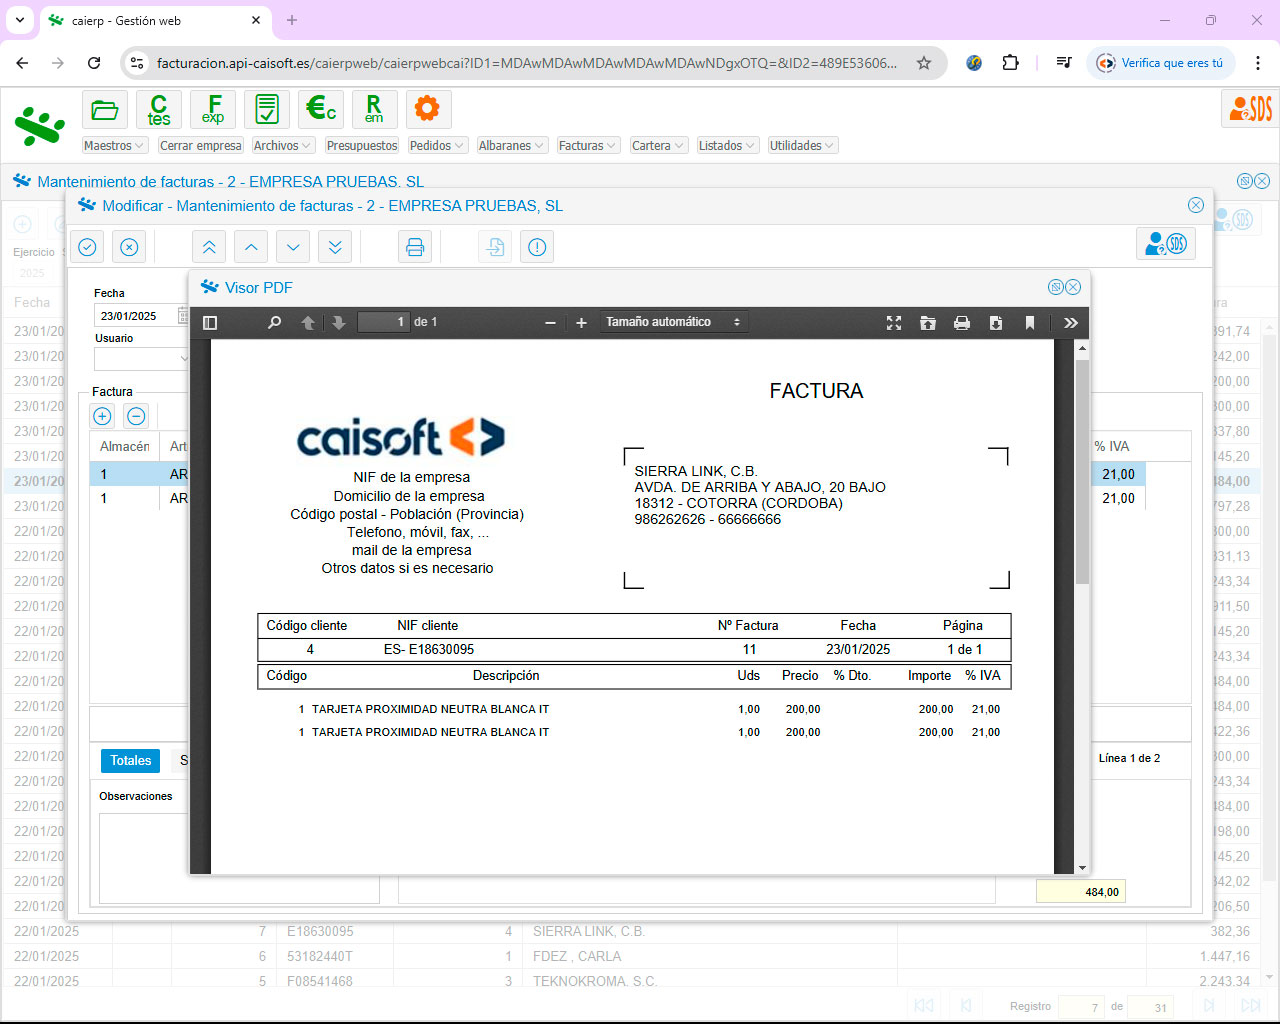1280x1024 pixels.
Task: Click the printer icon in Modificar toolbar
Action: (415, 247)
